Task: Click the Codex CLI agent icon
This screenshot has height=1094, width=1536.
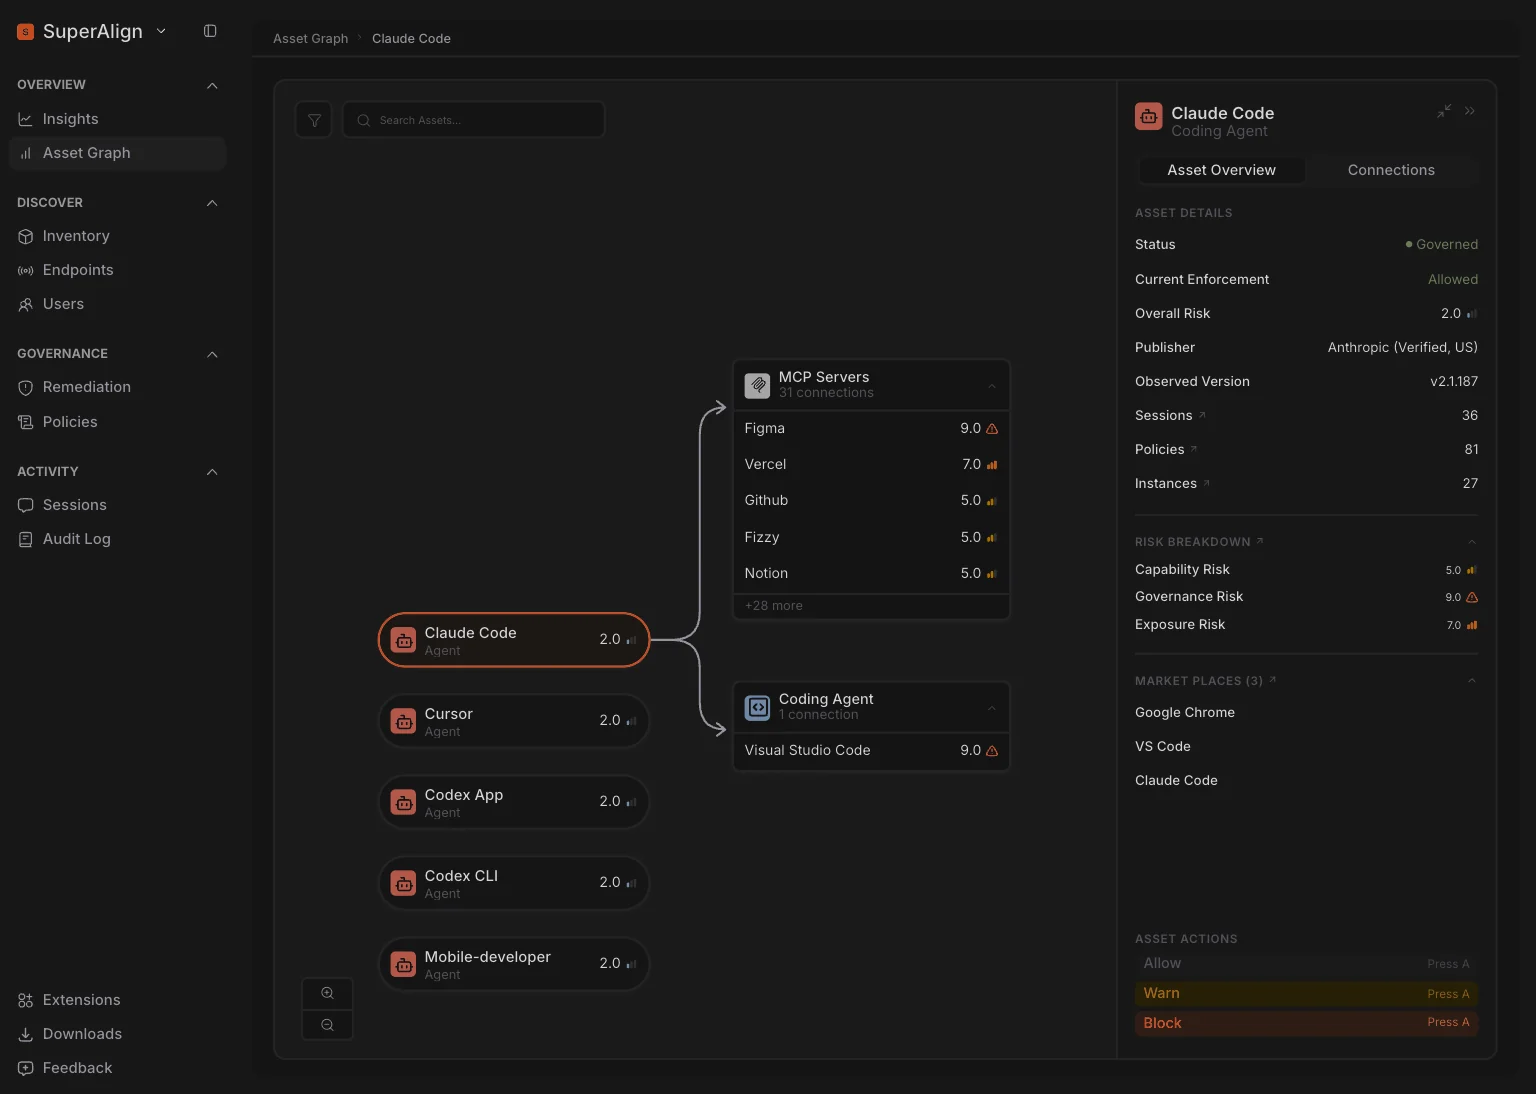Action: [x=403, y=883]
